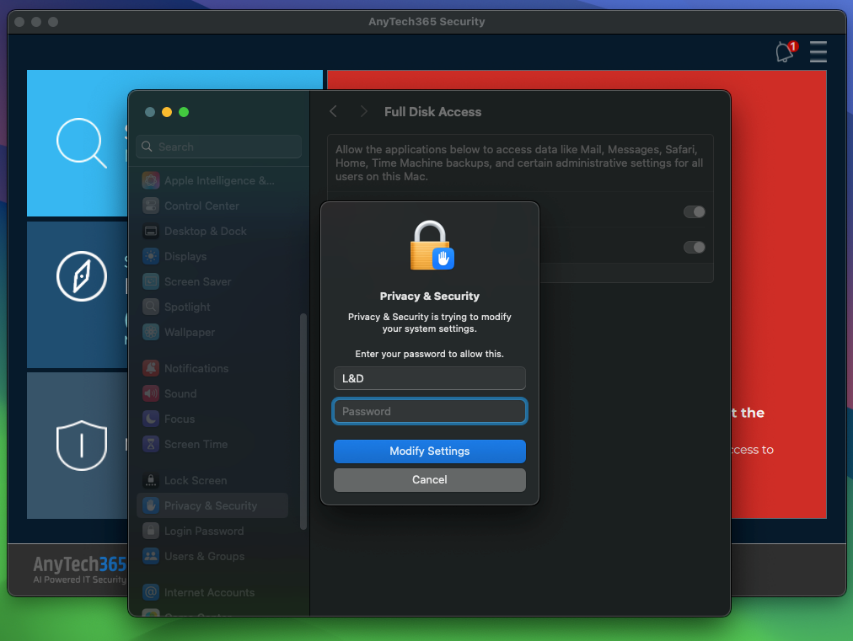The image size is (853, 641).
Task: Click Users & Groups sidebar icon
Action: pos(151,556)
